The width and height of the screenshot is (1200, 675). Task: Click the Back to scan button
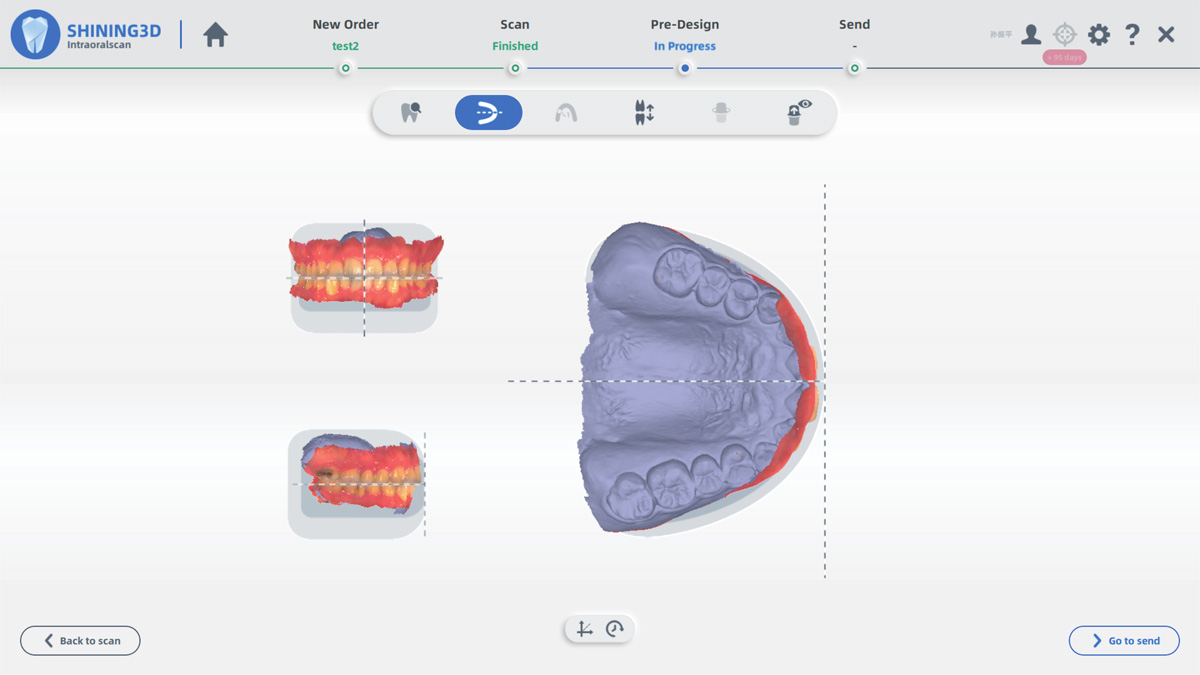[80, 641]
